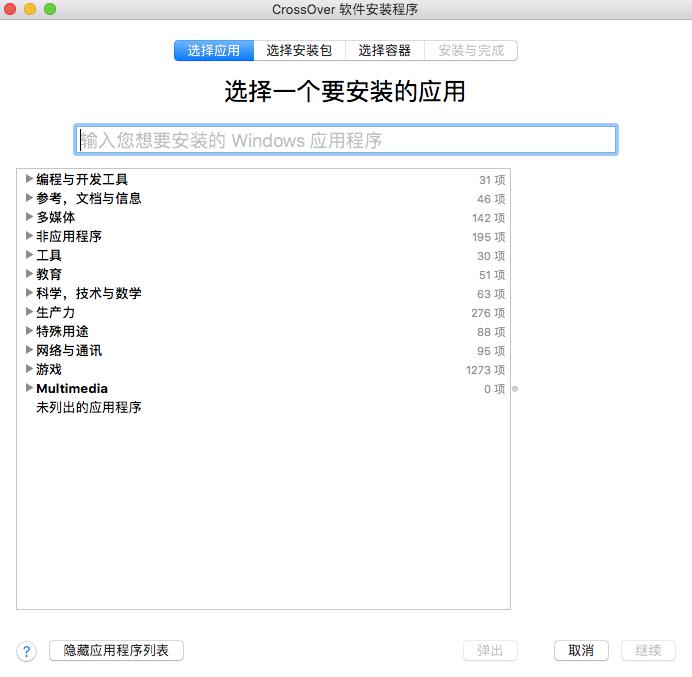Focus the Windows 应用程序 search field
692x677 pixels.
point(346,140)
